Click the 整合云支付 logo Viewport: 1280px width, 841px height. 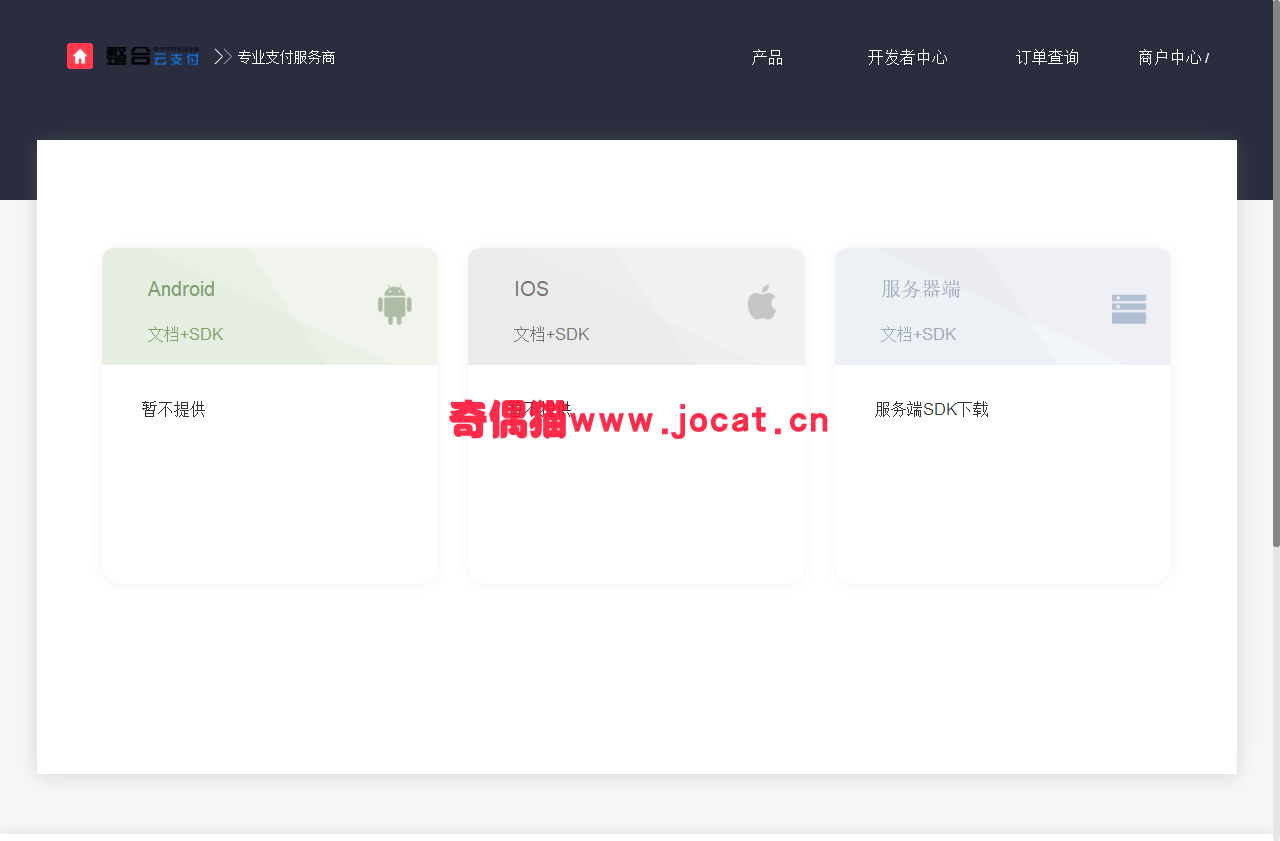point(152,56)
